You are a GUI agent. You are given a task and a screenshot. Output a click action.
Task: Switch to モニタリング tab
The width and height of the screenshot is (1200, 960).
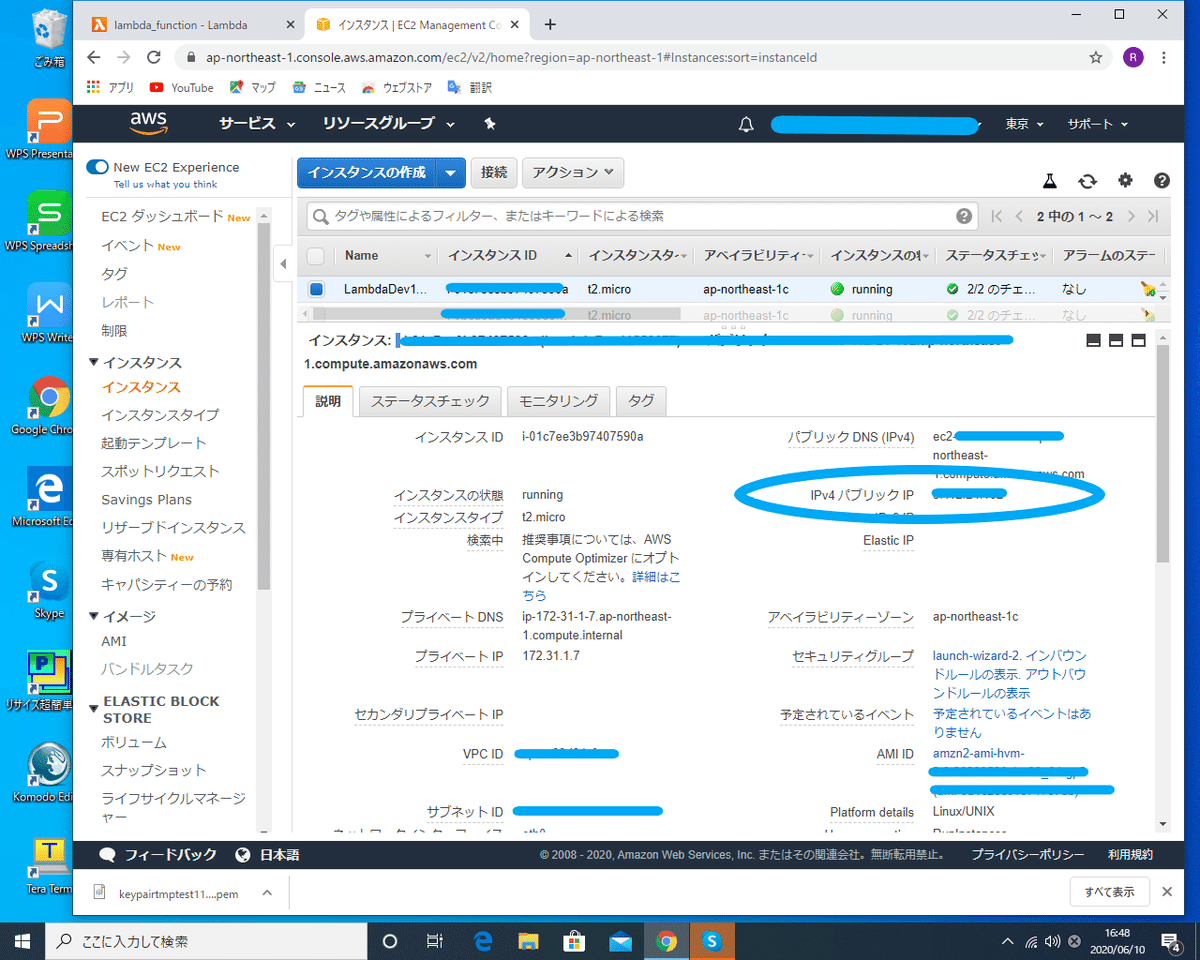(x=558, y=401)
